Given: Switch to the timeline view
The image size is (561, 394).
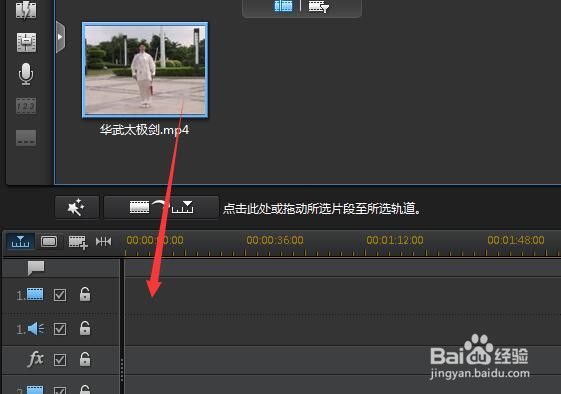Looking at the screenshot, I should pyautogui.click(x=20, y=242).
